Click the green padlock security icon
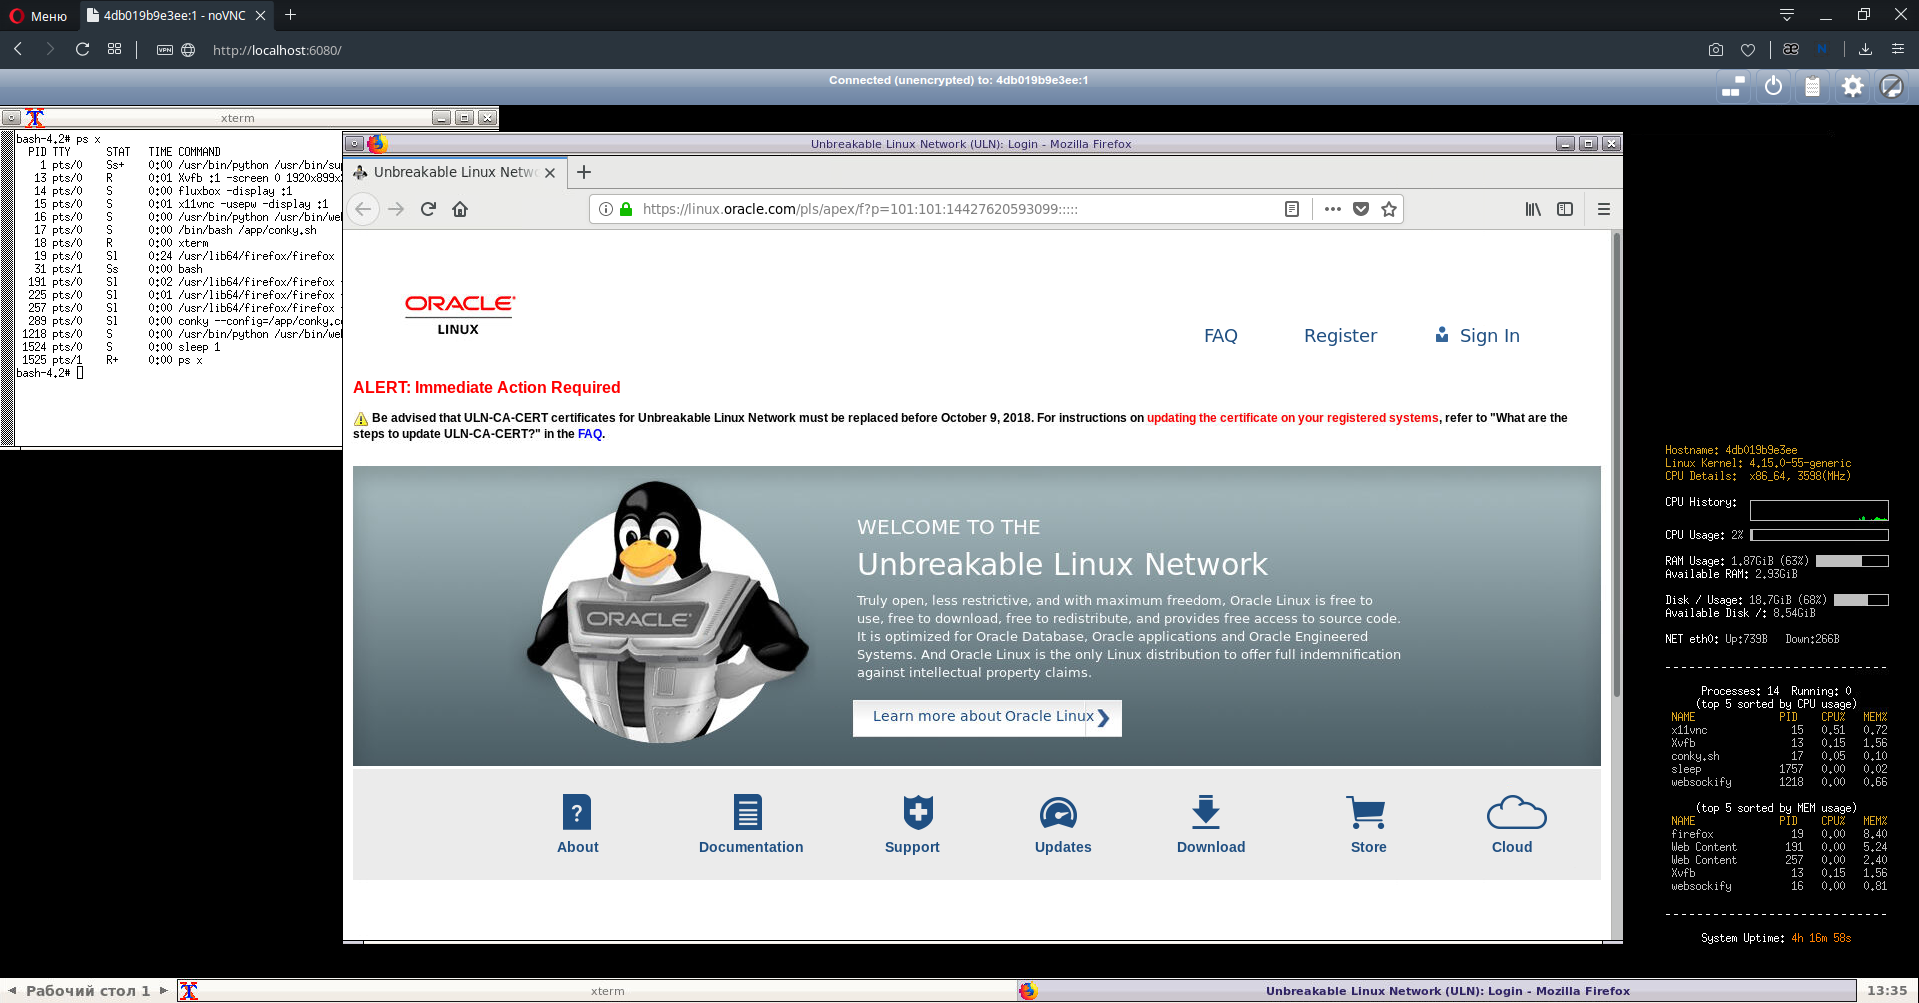The height and width of the screenshot is (1003, 1919). (x=626, y=209)
